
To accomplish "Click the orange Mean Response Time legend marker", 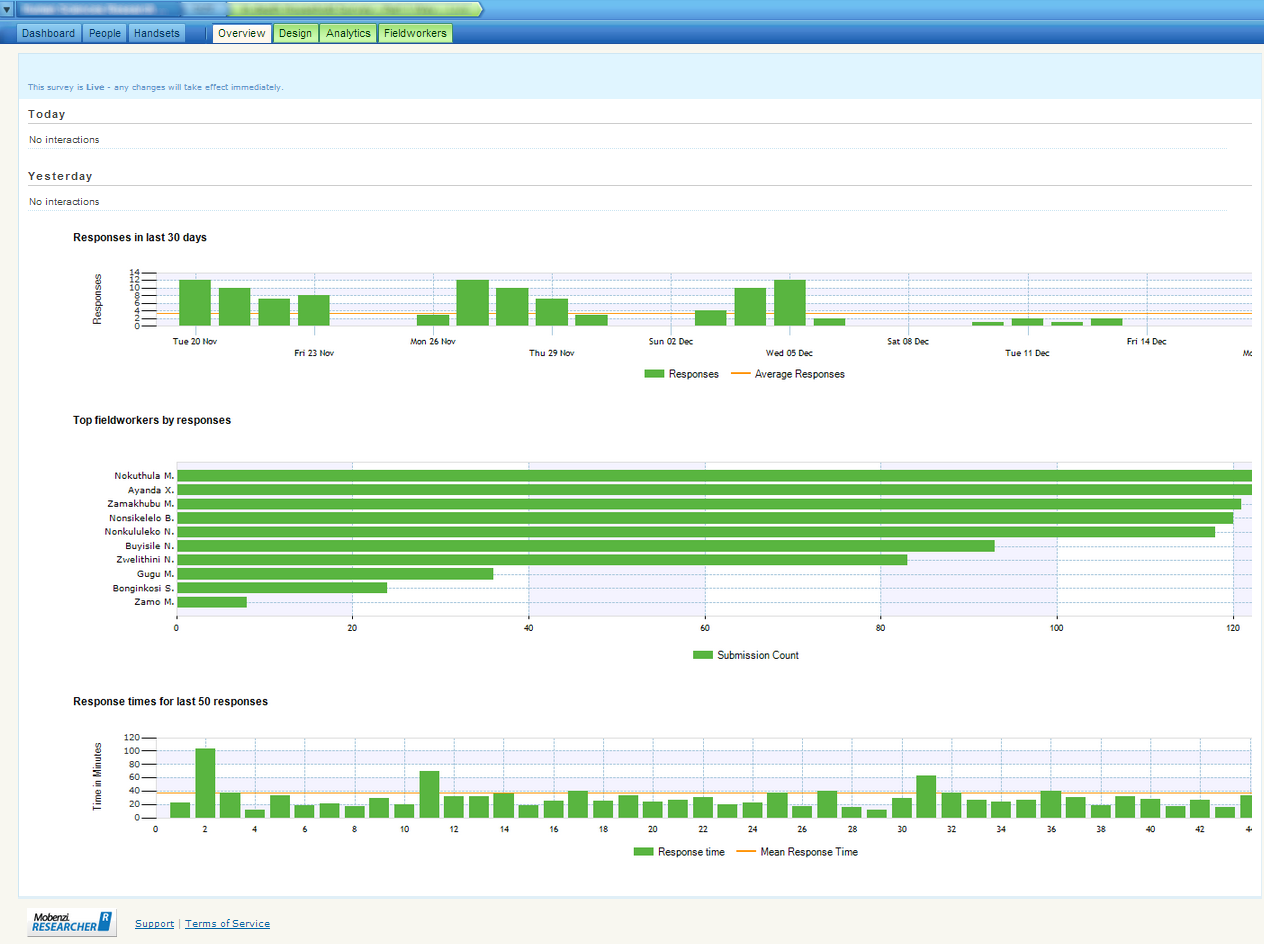I will (x=746, y=852).
